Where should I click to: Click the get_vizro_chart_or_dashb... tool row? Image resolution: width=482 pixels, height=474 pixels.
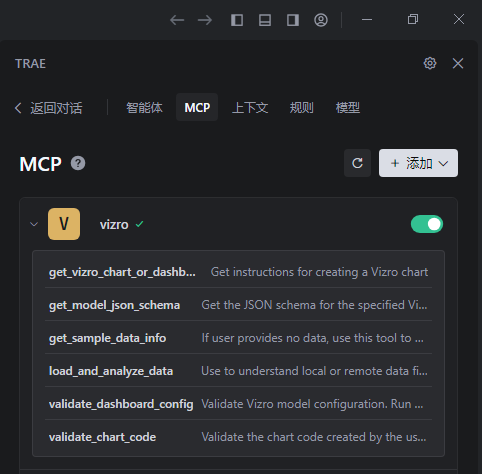point(238,272)
